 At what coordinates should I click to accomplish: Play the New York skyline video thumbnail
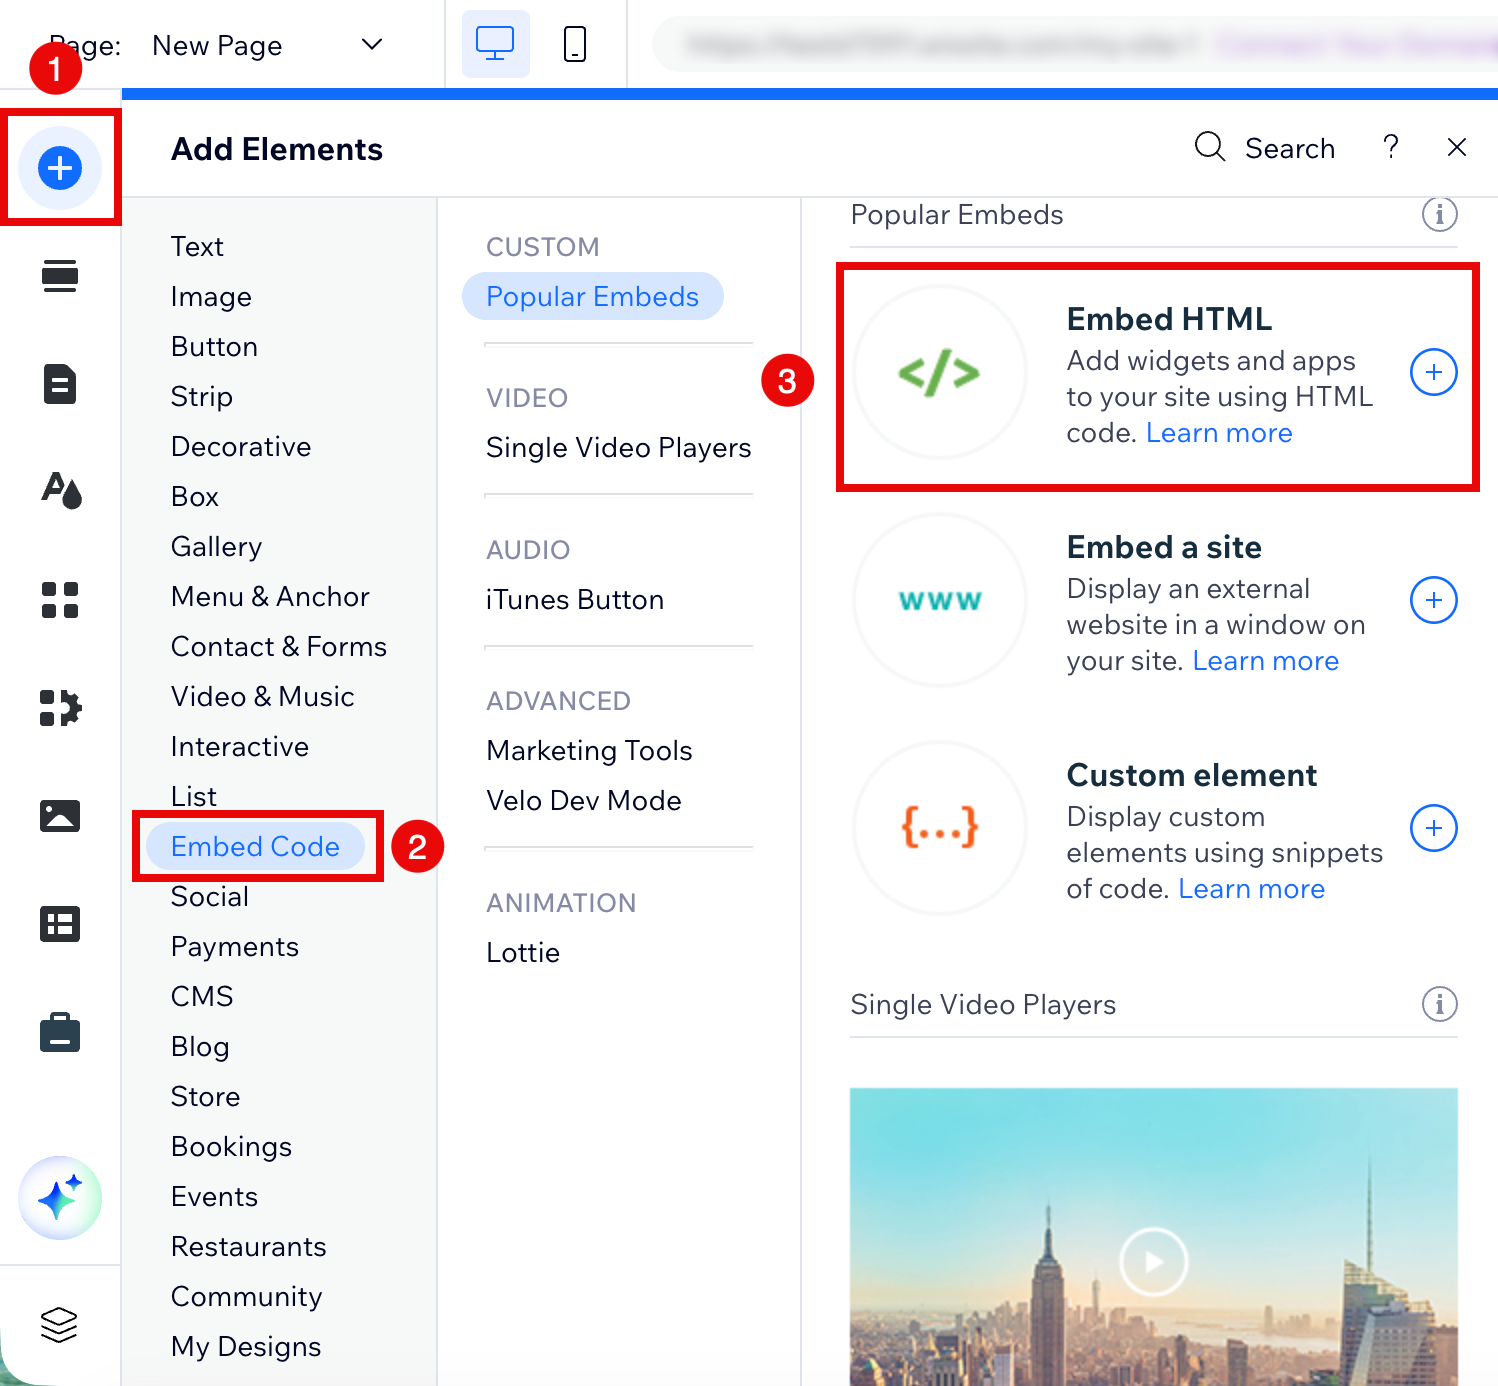[x=1153, y=1261]
